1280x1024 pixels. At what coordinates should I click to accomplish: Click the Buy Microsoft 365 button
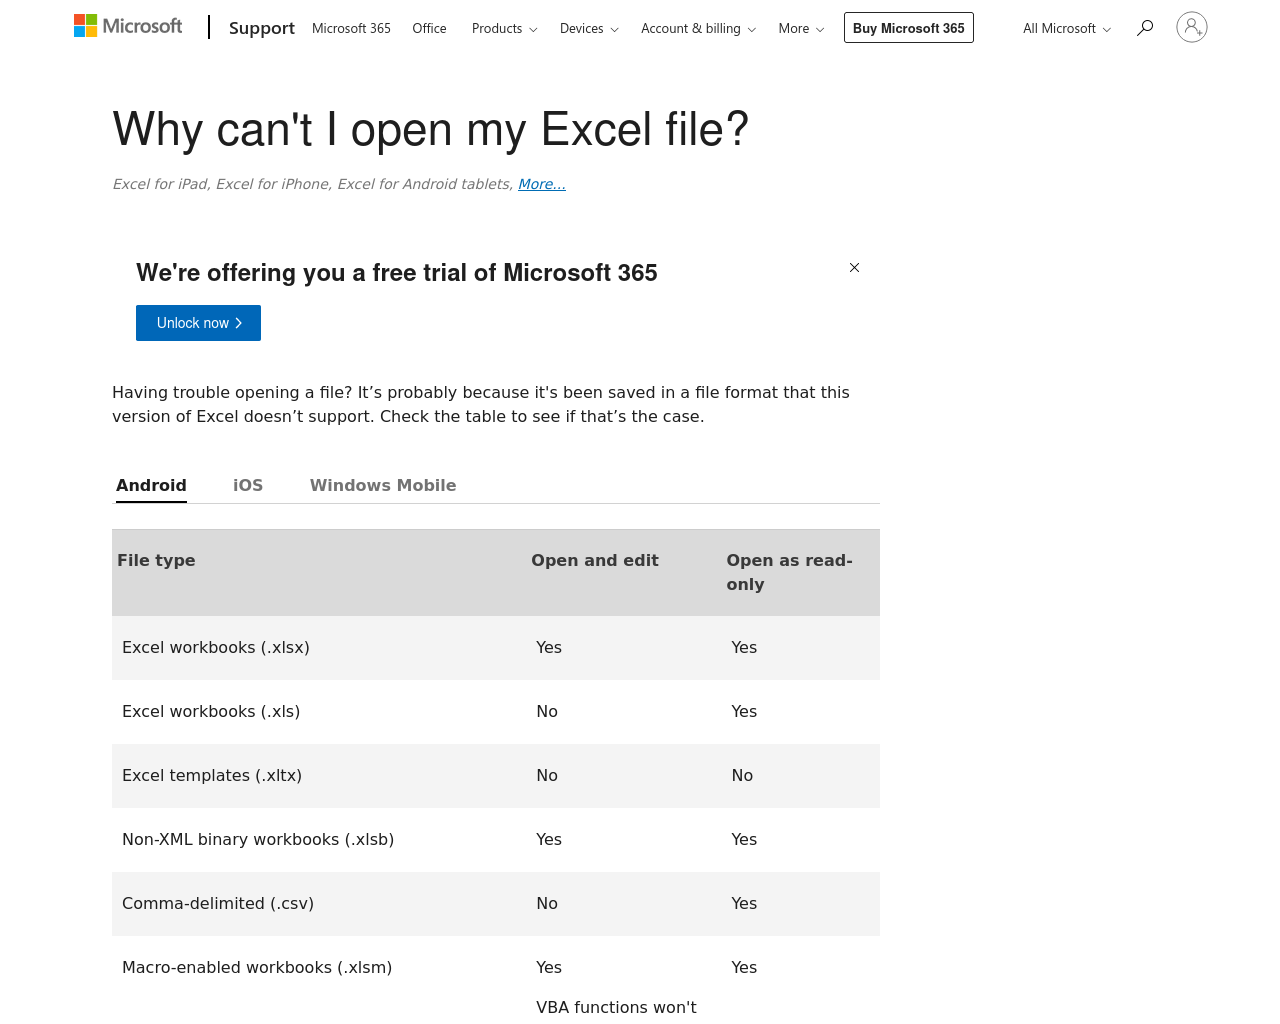point(909,28)
